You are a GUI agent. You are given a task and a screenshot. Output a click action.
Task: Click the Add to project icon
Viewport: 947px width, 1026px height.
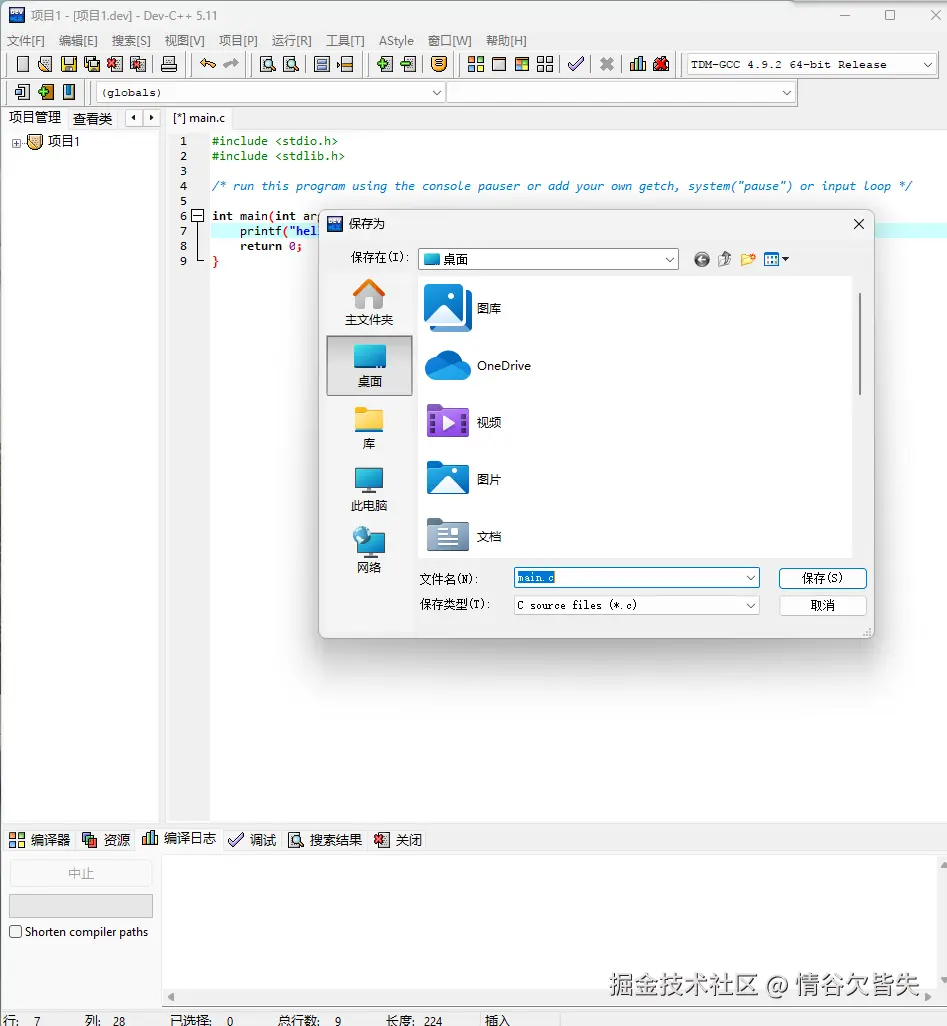pyautogui.click(x=385, y=64)
